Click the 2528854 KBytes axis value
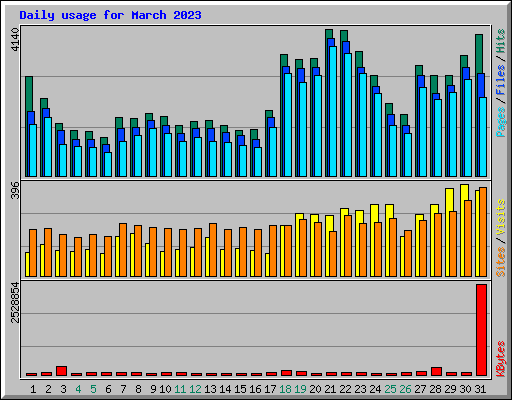 pos(15,302)
